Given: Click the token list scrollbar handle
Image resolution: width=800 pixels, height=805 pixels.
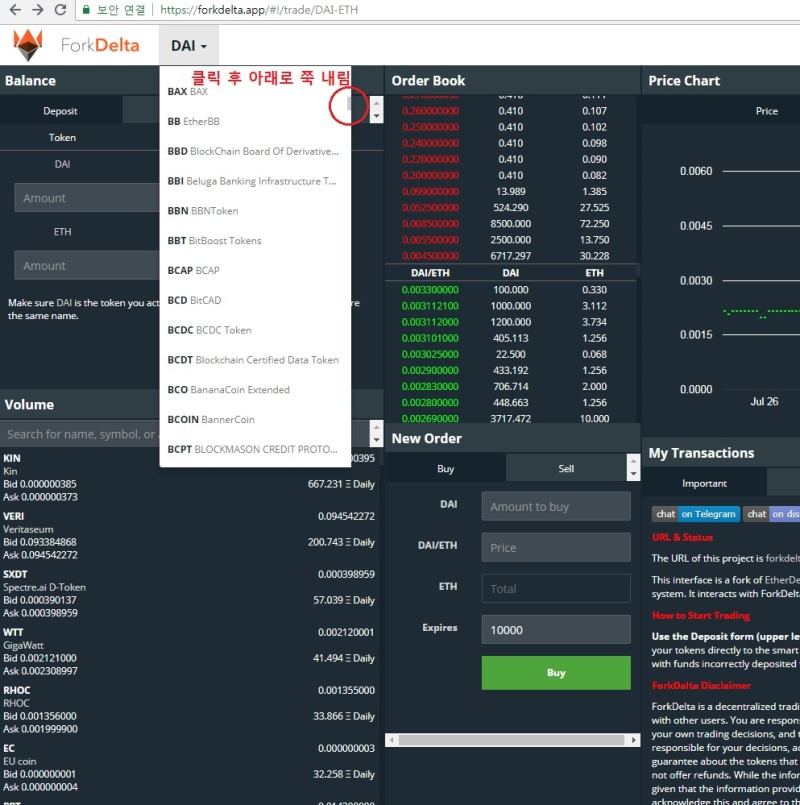Looking at the screenshot, I should coord(349,103).
